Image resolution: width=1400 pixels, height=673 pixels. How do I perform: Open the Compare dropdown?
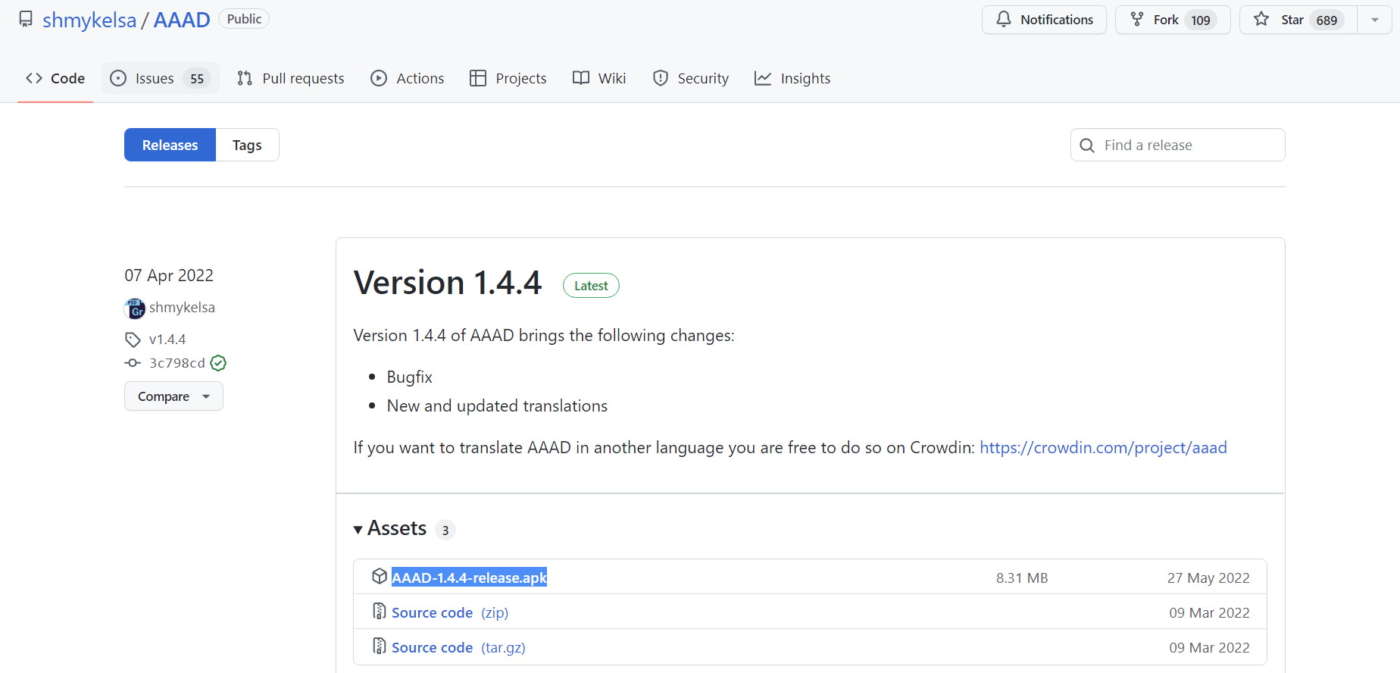click(174, 396)
